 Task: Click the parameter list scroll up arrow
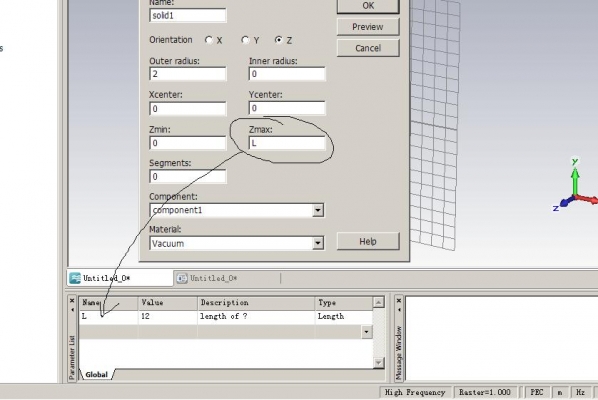(378, 302)
